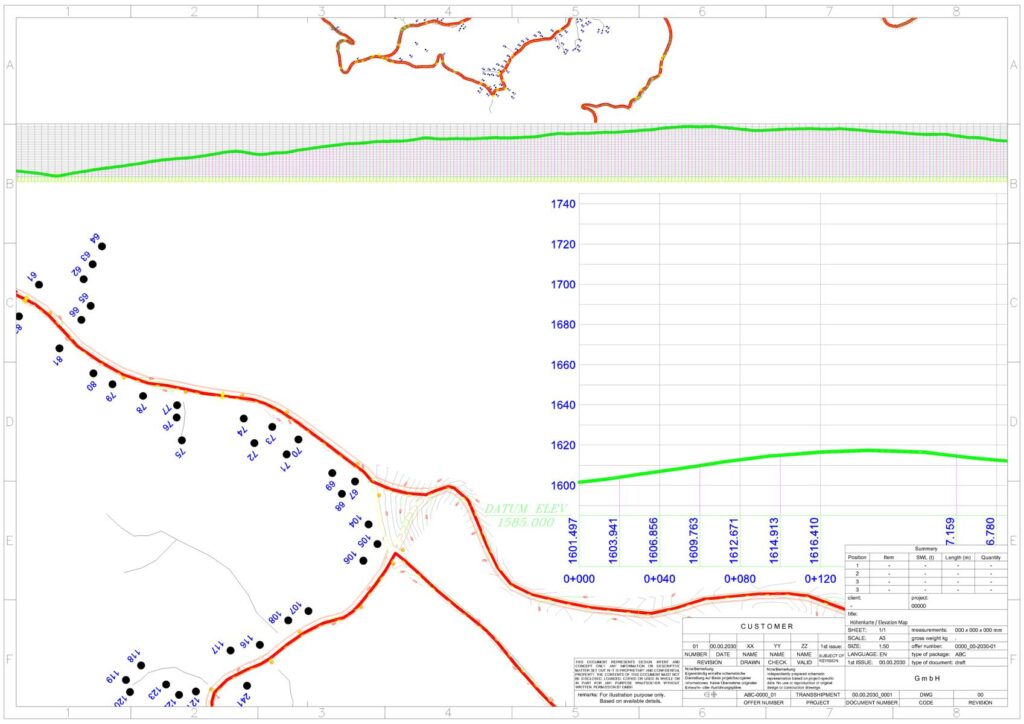Select station label 0+040
This screenshot has height=724, width=1024.
660,579
